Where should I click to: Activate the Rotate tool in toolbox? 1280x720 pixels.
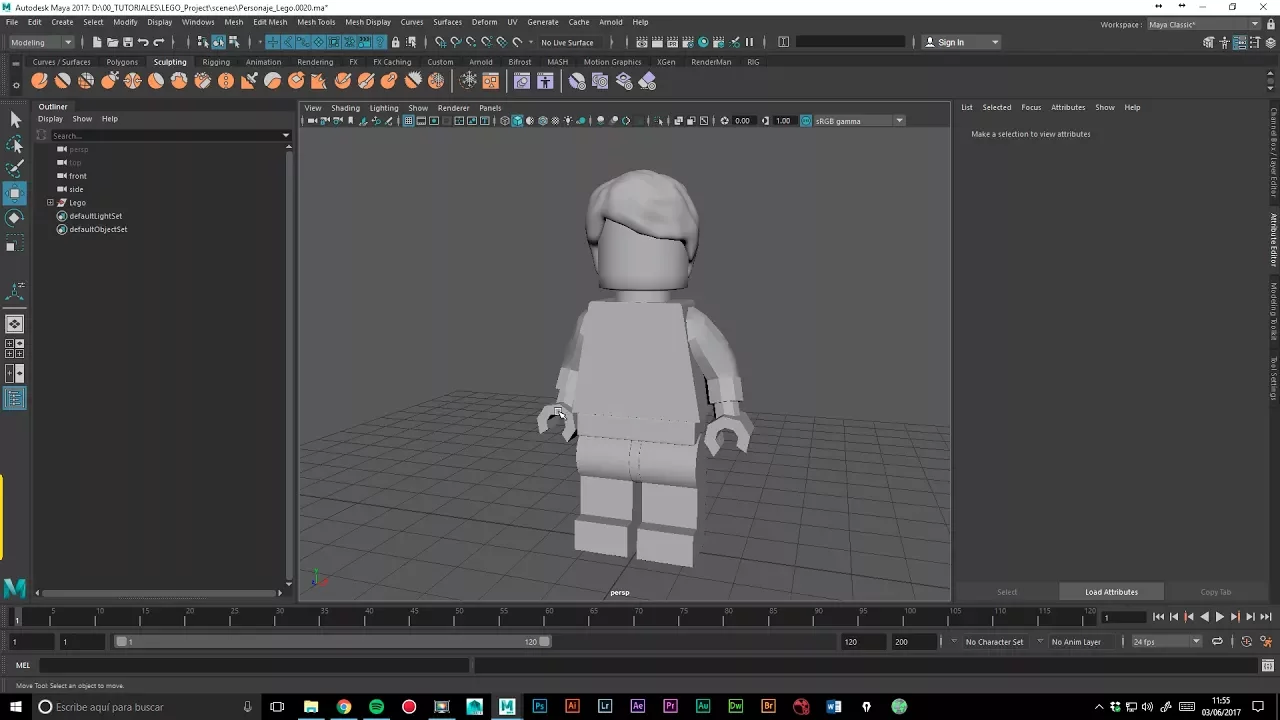coord(15,217)
